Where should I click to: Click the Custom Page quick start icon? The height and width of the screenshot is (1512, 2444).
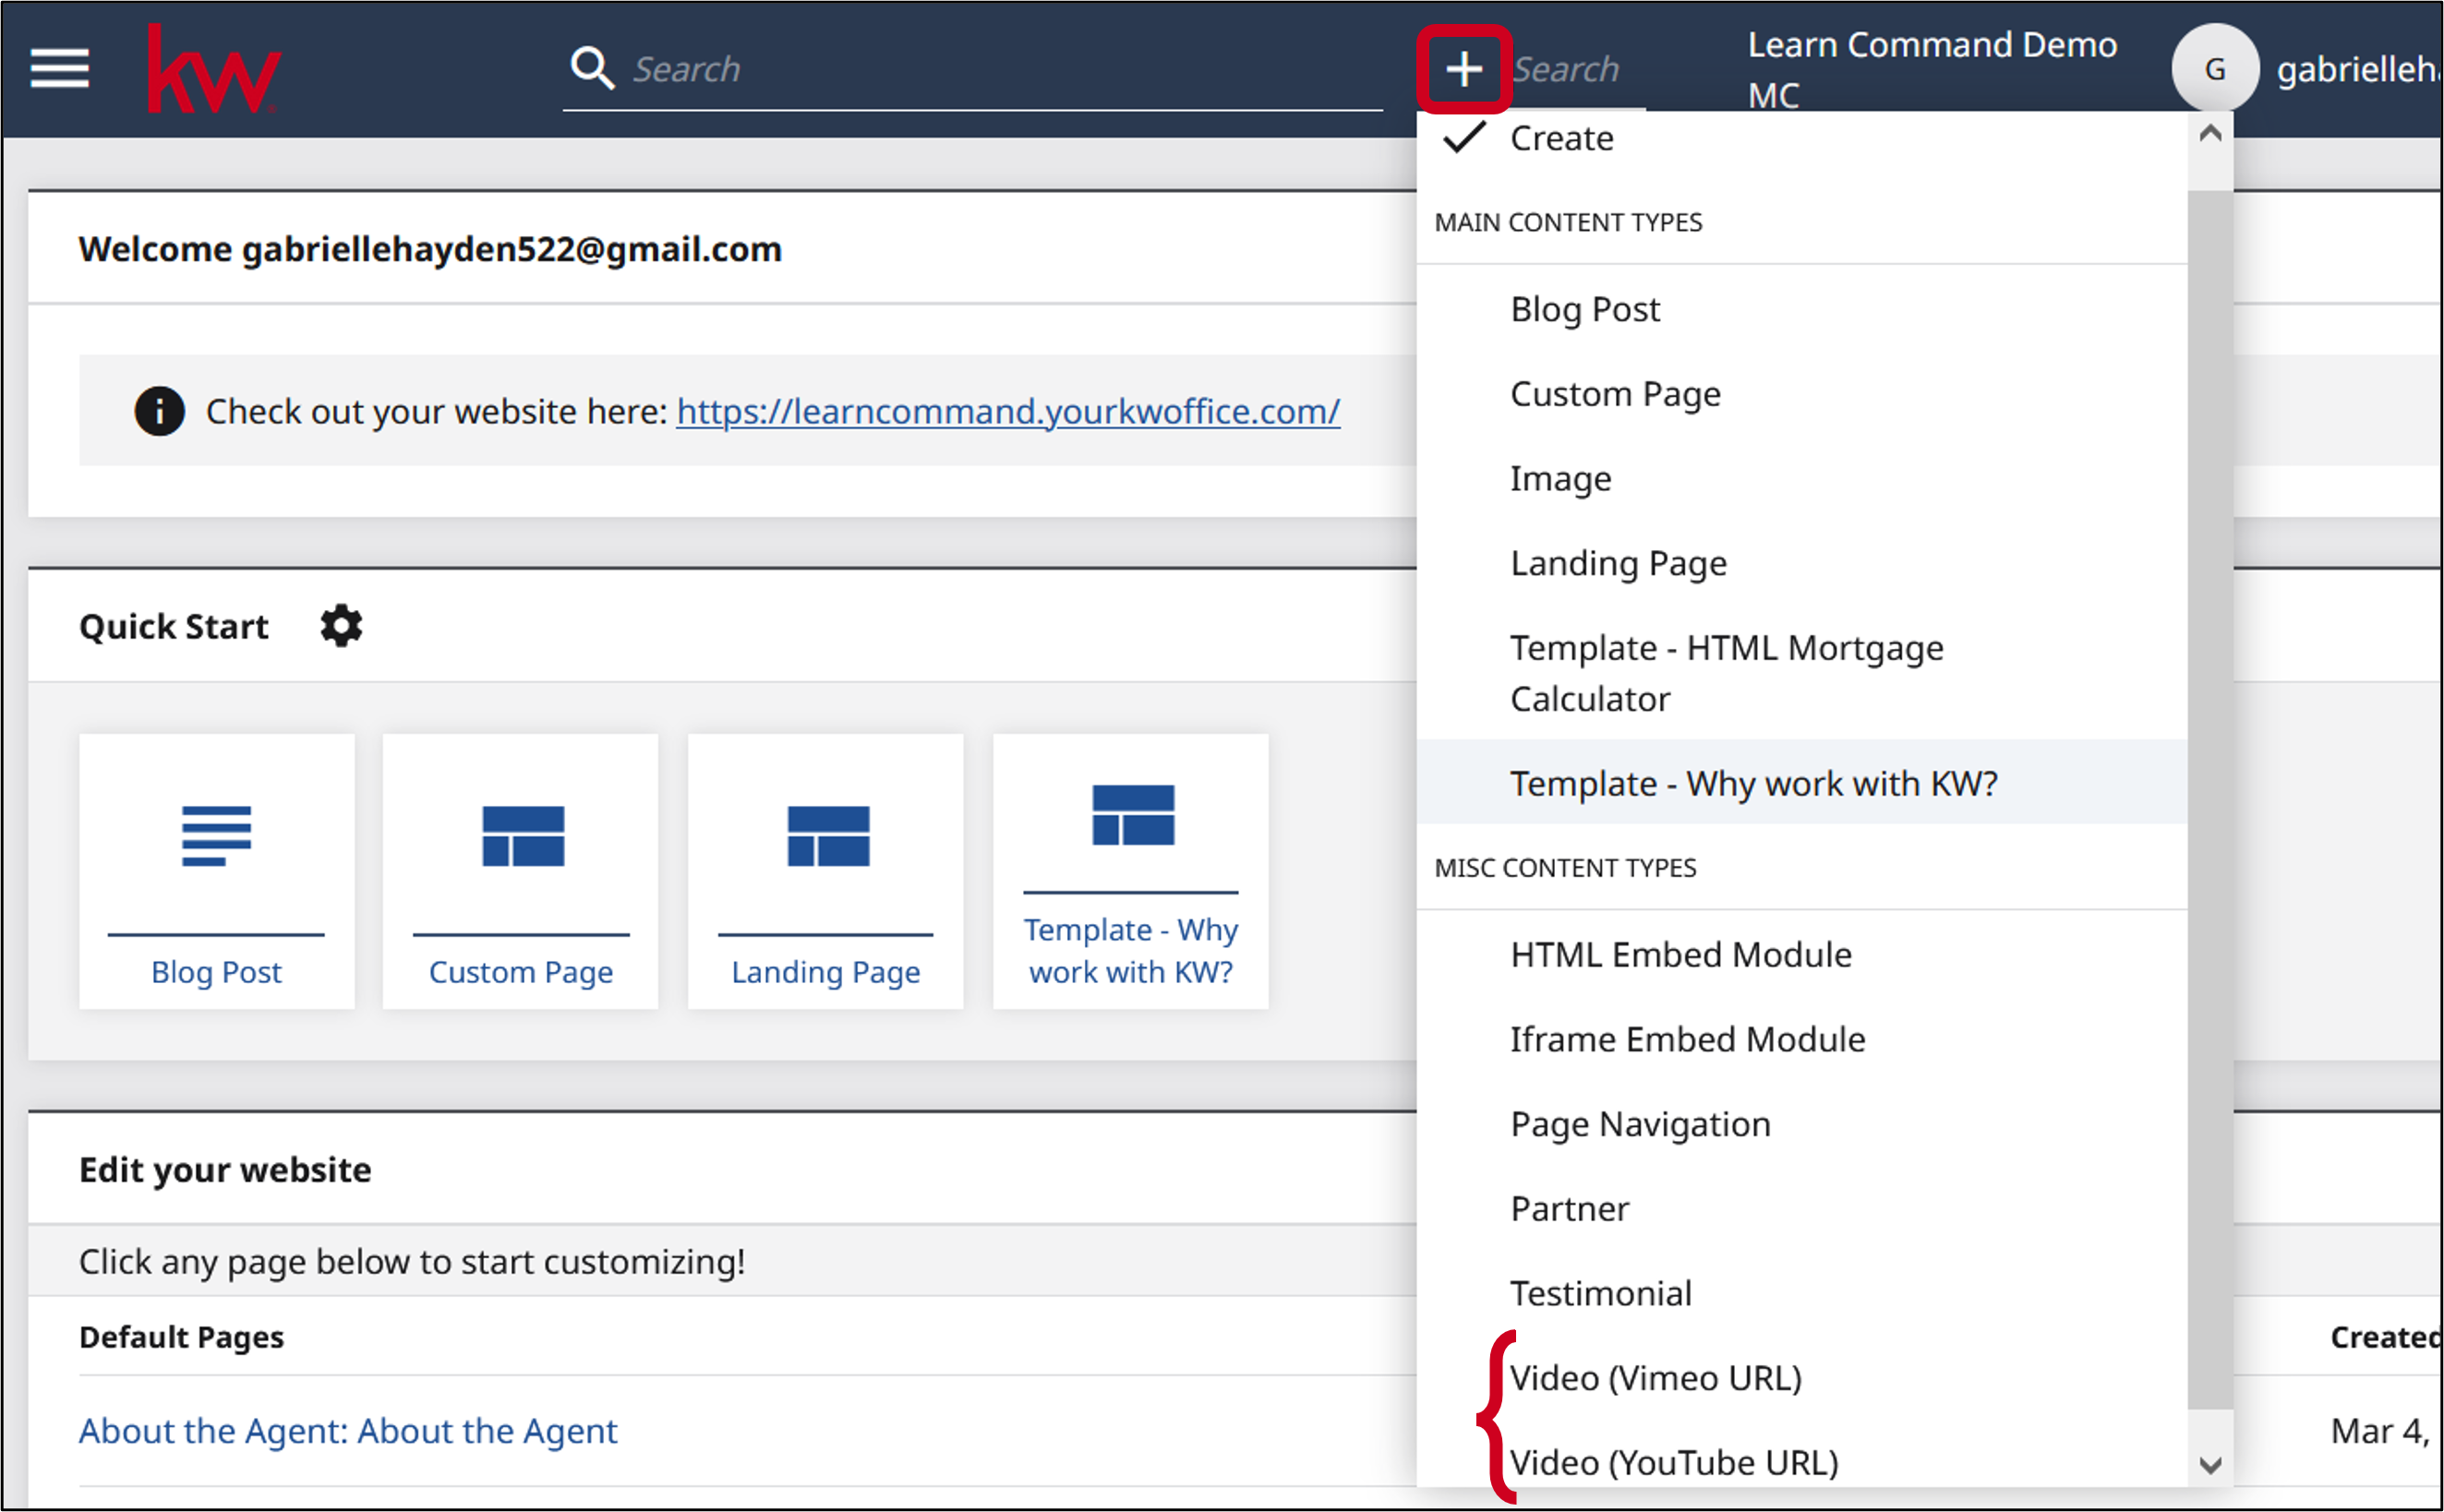(523, 835)
